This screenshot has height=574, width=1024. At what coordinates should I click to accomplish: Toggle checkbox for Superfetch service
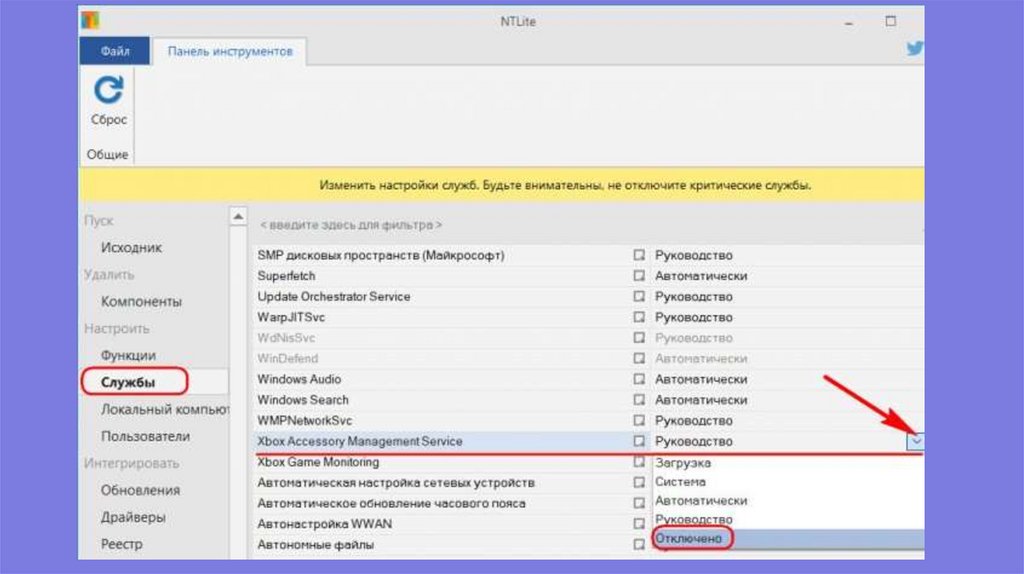639,276
